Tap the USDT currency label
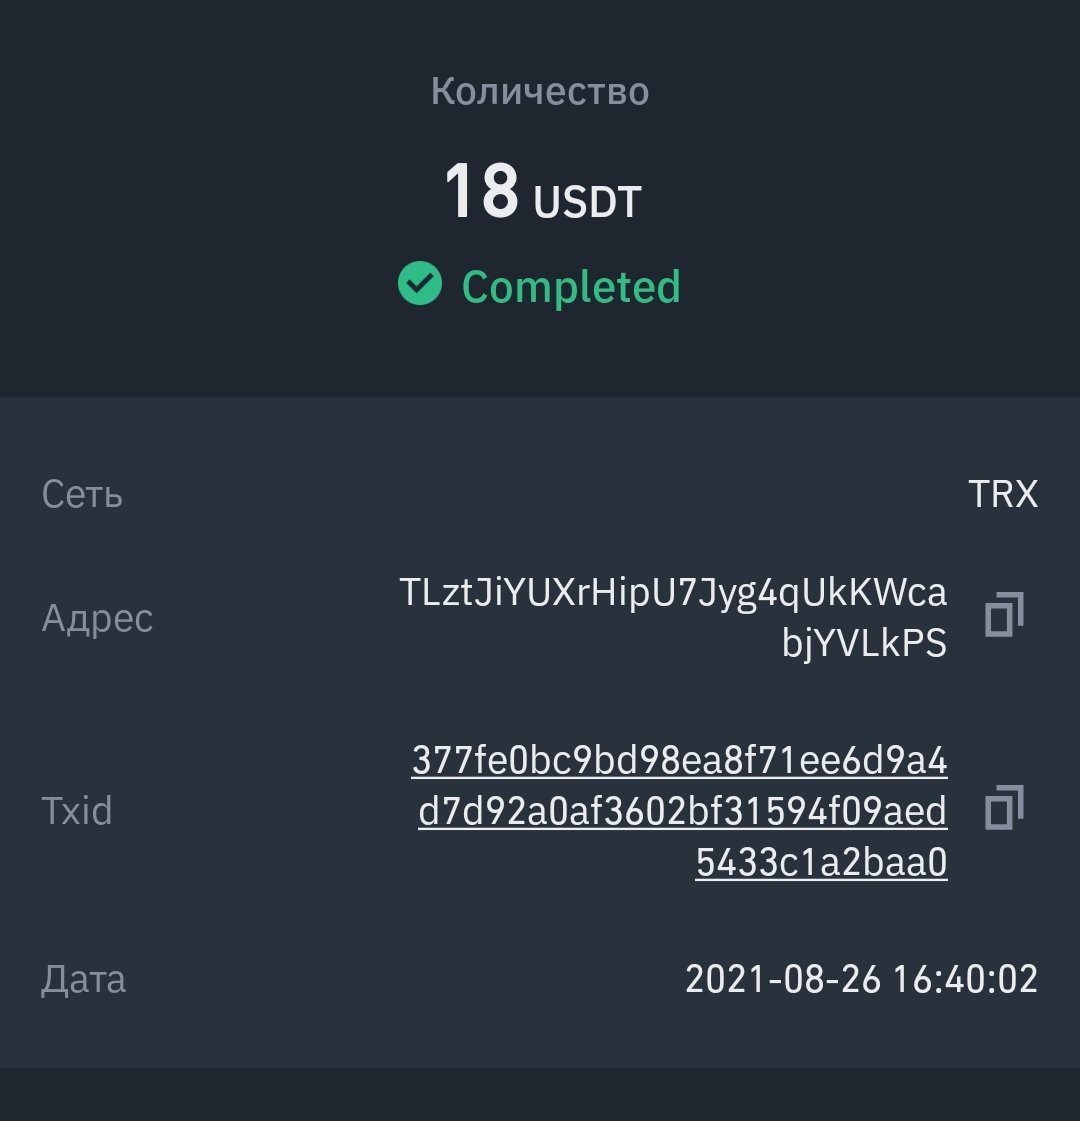The width and height of the screenshot is (1080, 1121). pyautogui.click(x=588, y=202)
